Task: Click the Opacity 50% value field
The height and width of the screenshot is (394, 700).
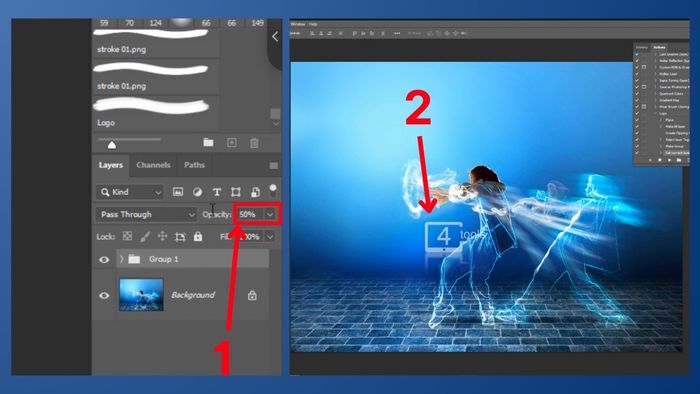Action: 251,215
